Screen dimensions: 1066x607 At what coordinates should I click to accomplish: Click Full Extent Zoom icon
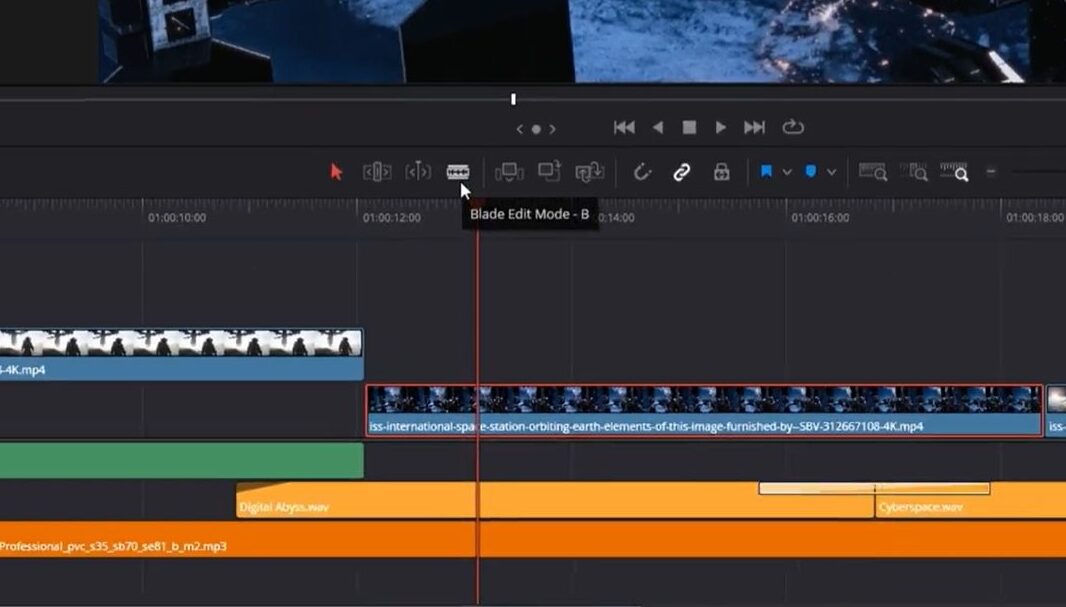(x=873, y=172)
